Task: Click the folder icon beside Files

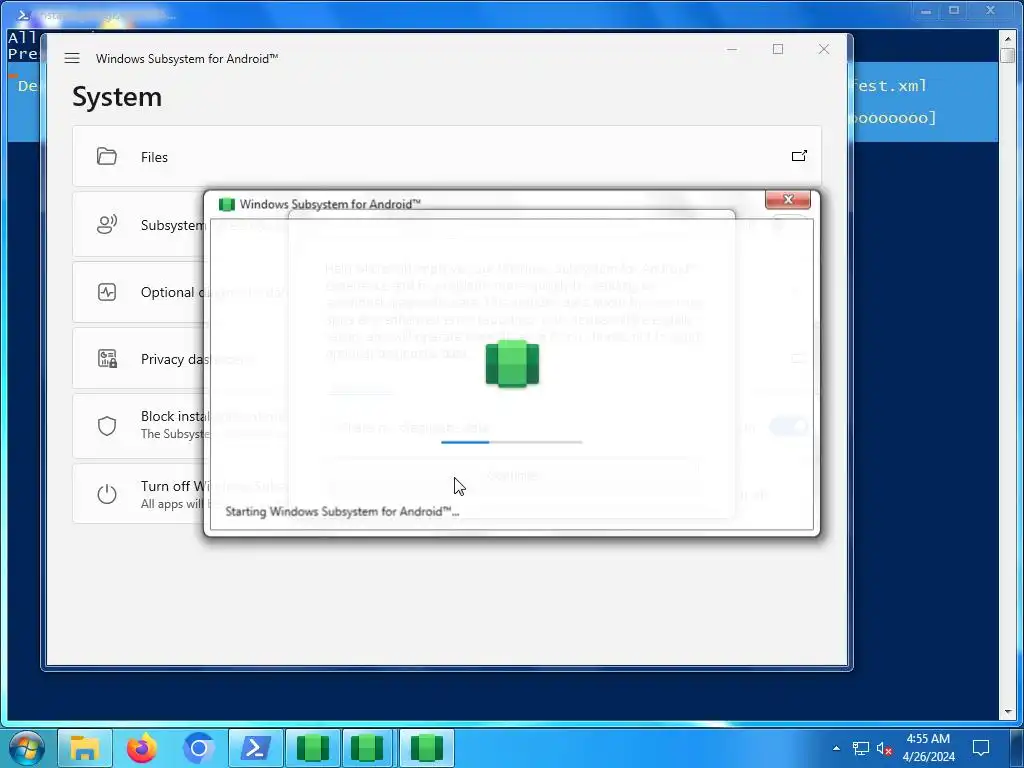Action: coord(106,156)
